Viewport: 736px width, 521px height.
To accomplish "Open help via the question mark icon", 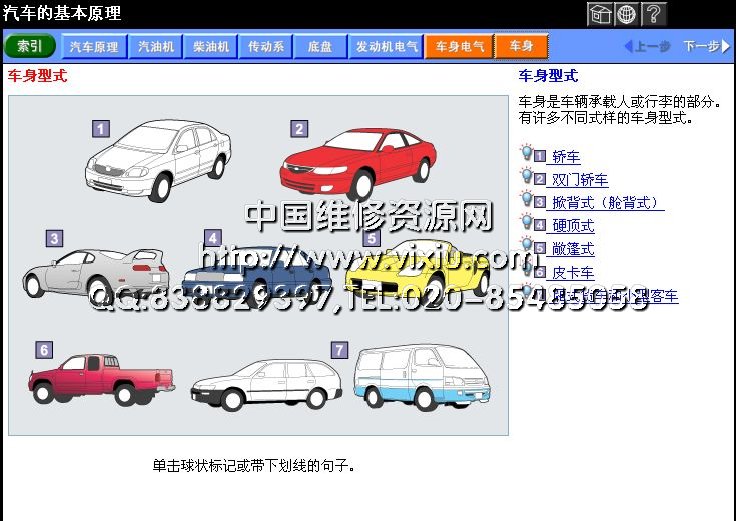I will [x=654, y=14].
